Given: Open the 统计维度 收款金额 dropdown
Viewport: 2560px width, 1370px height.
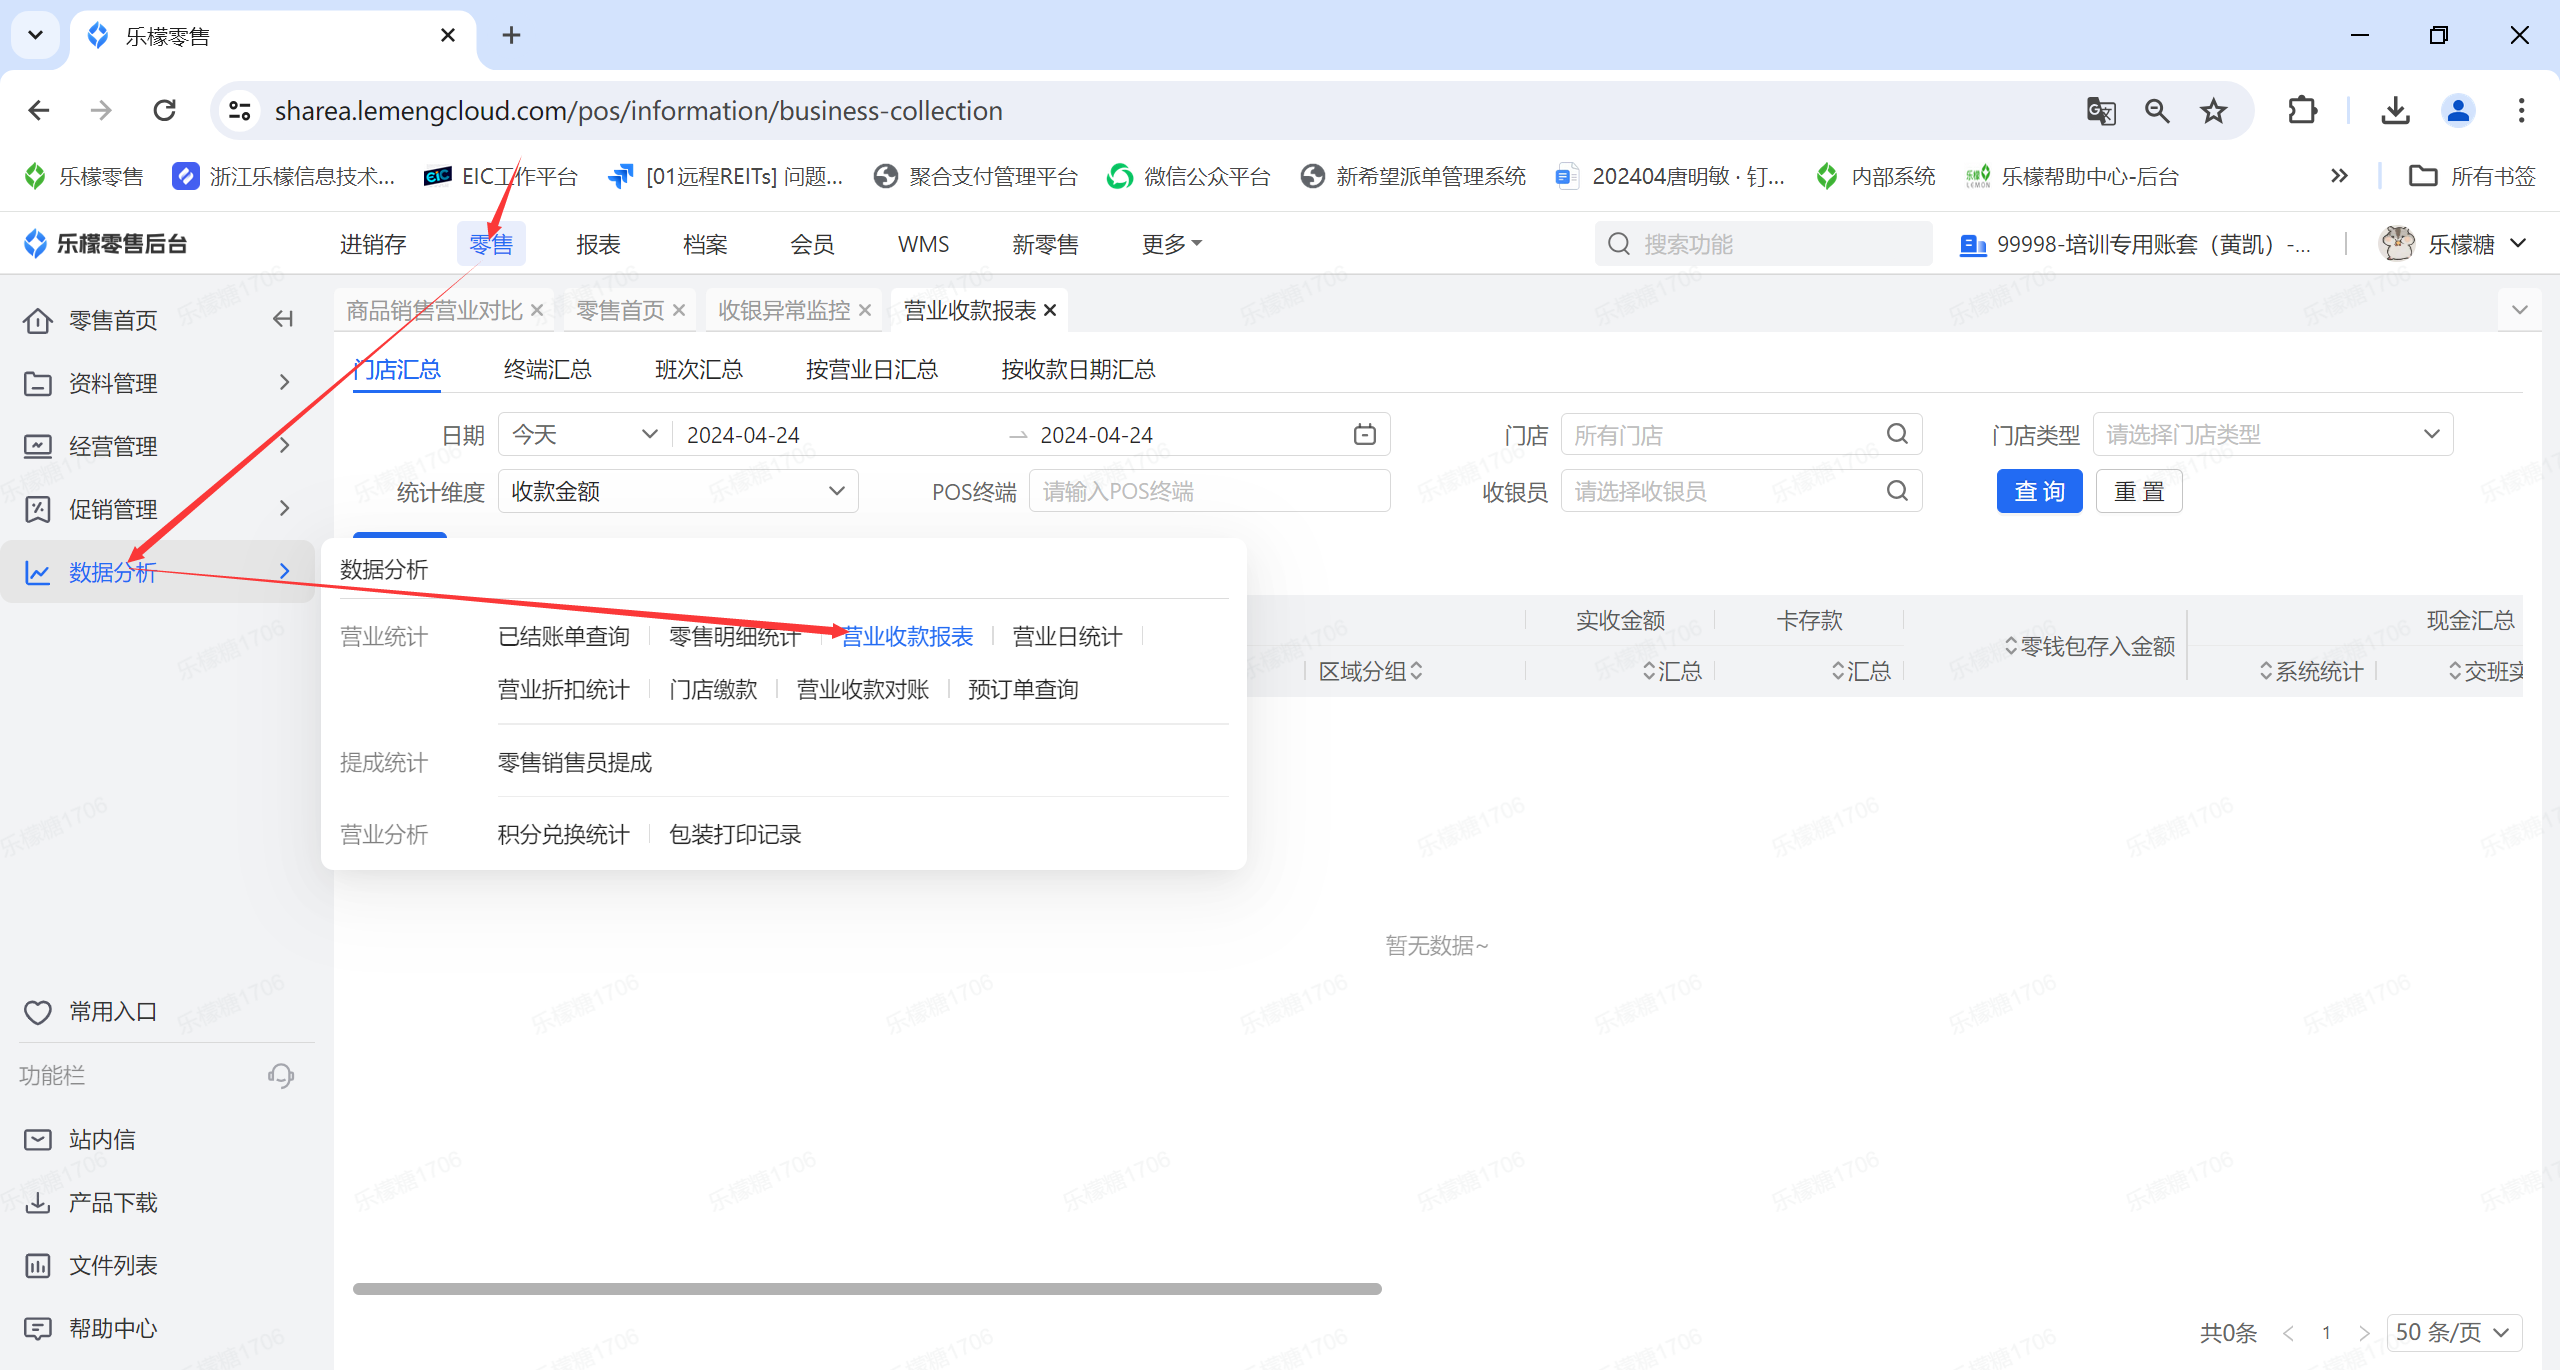Looking at the screenshot, I should coord(678,491).
